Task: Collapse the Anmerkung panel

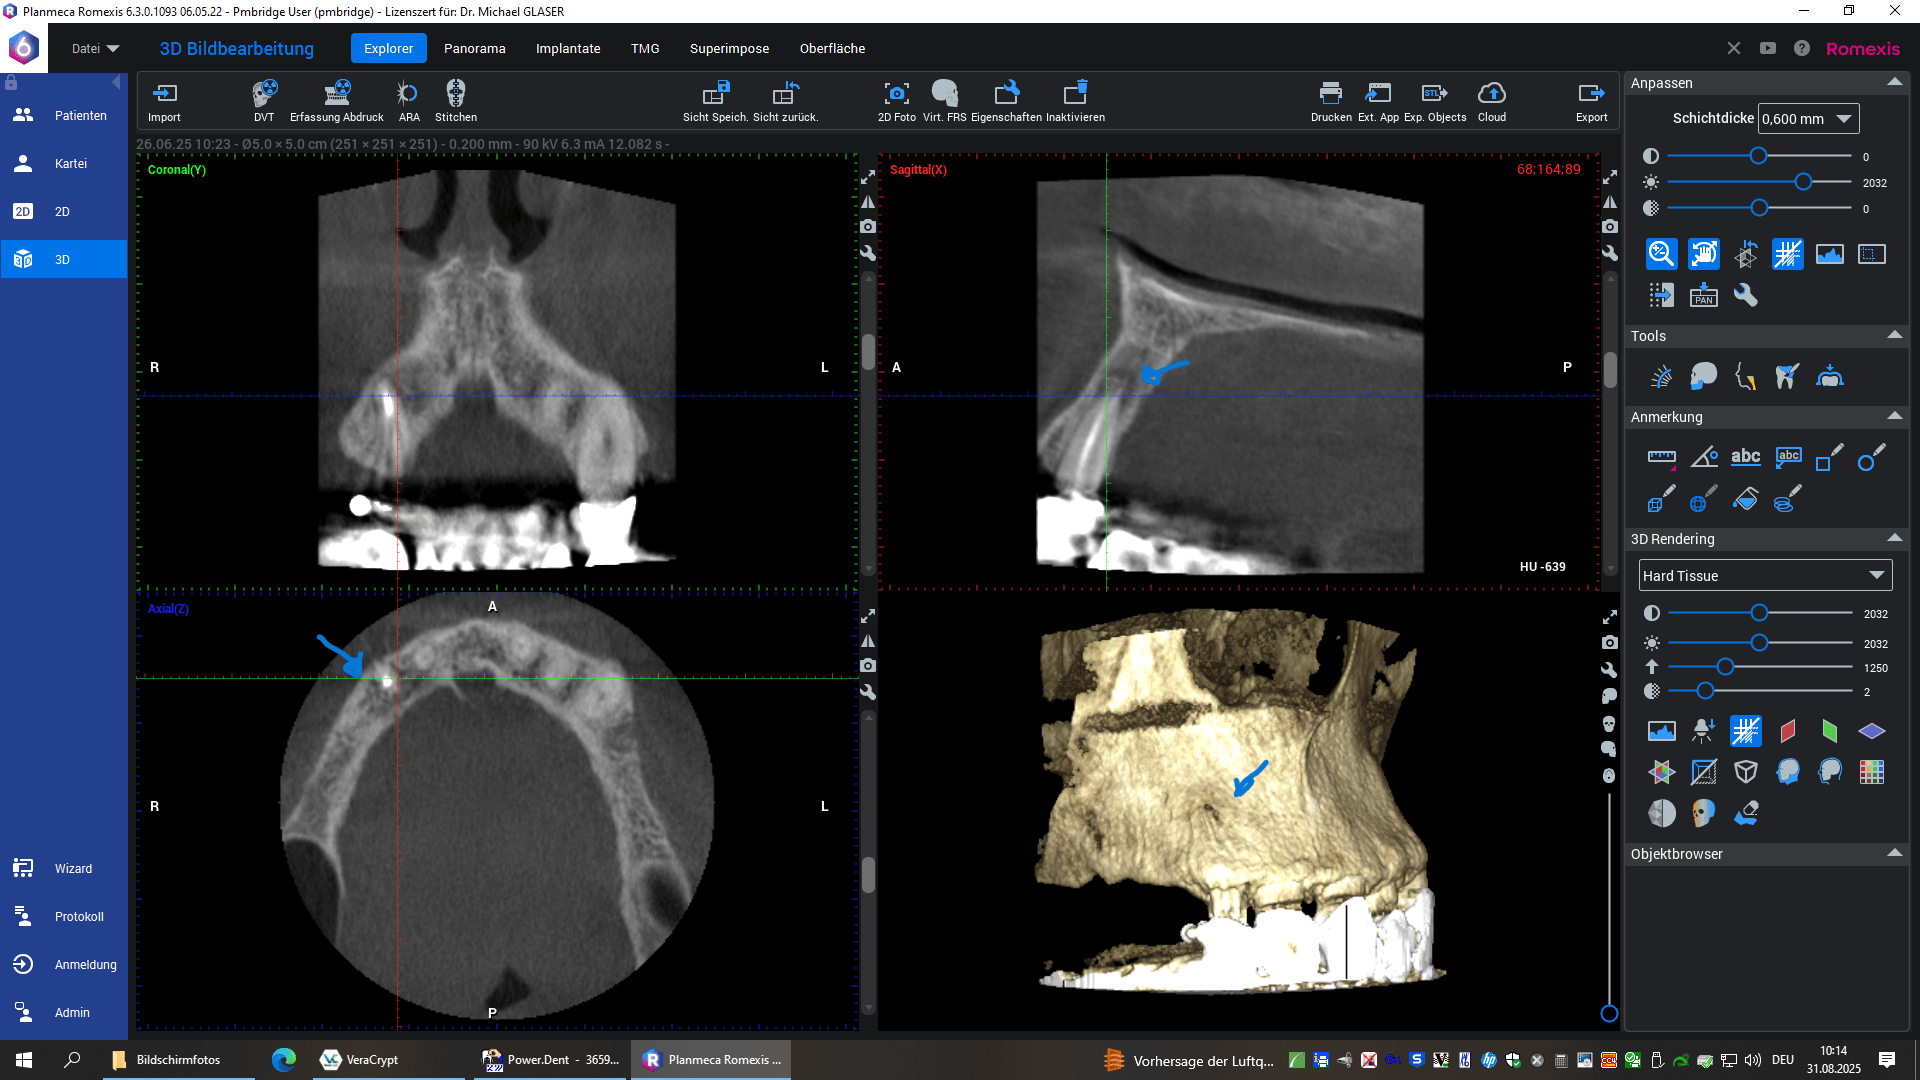Action: tap(1894, 416)
